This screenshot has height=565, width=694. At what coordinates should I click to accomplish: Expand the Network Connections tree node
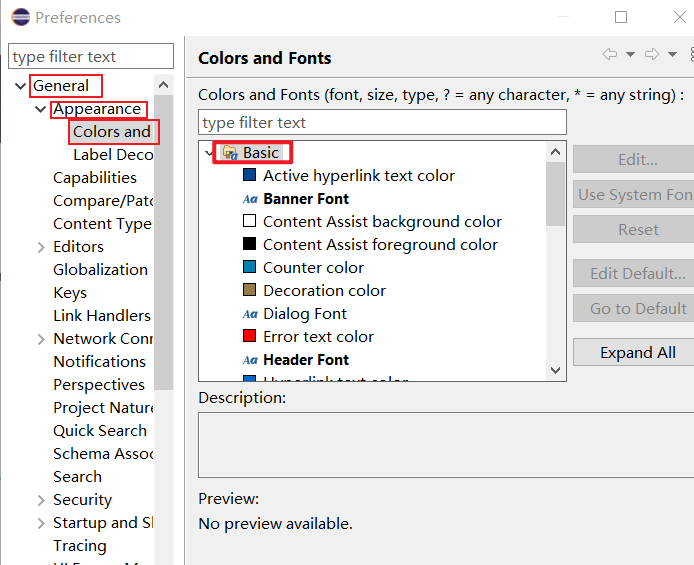point(41,339)
